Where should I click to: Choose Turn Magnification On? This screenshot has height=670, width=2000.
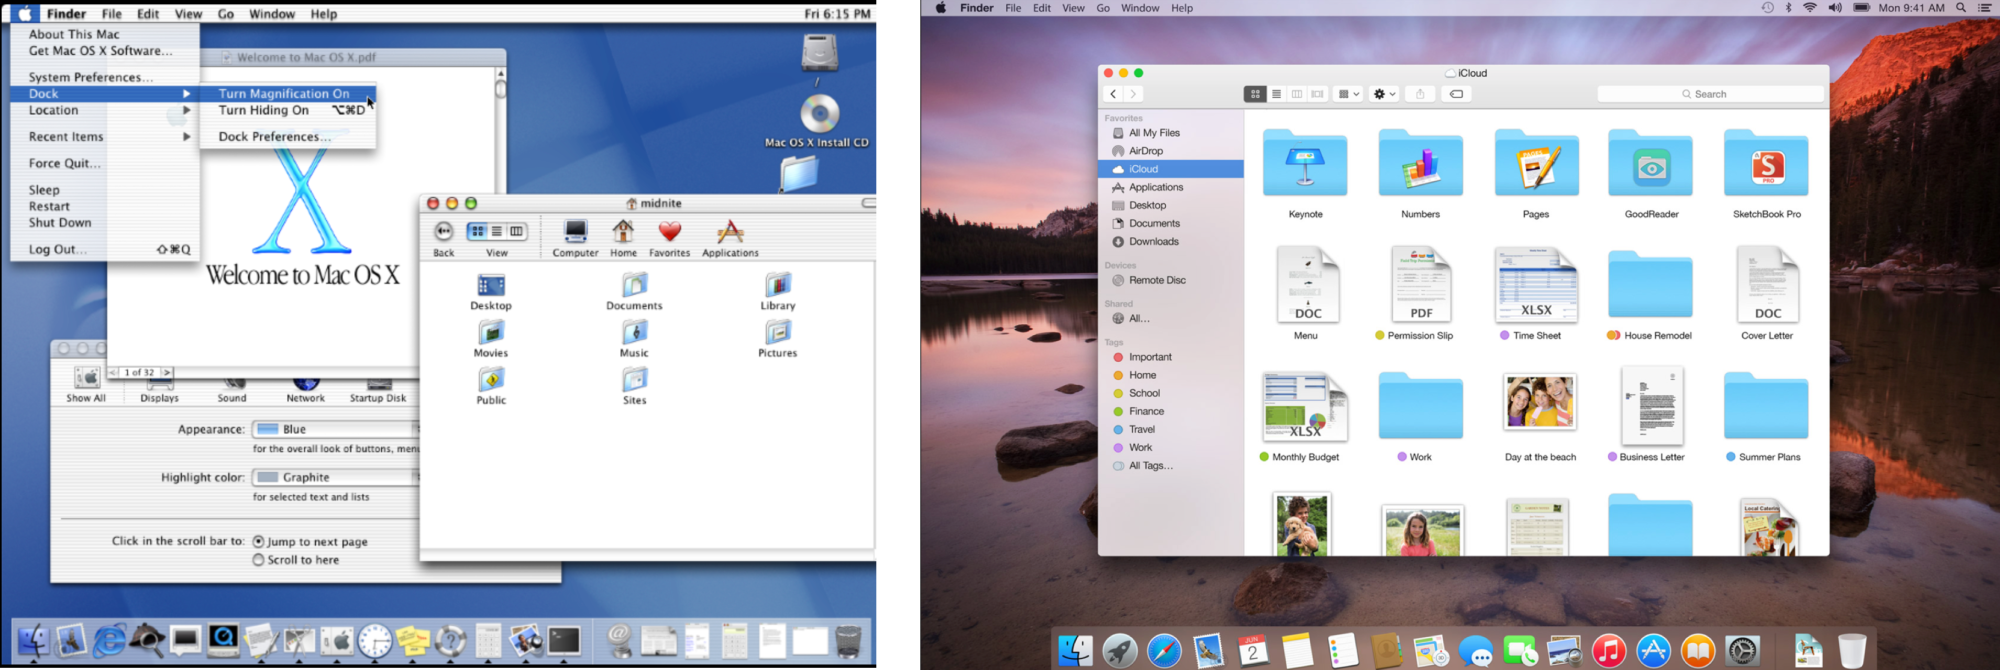288,93
